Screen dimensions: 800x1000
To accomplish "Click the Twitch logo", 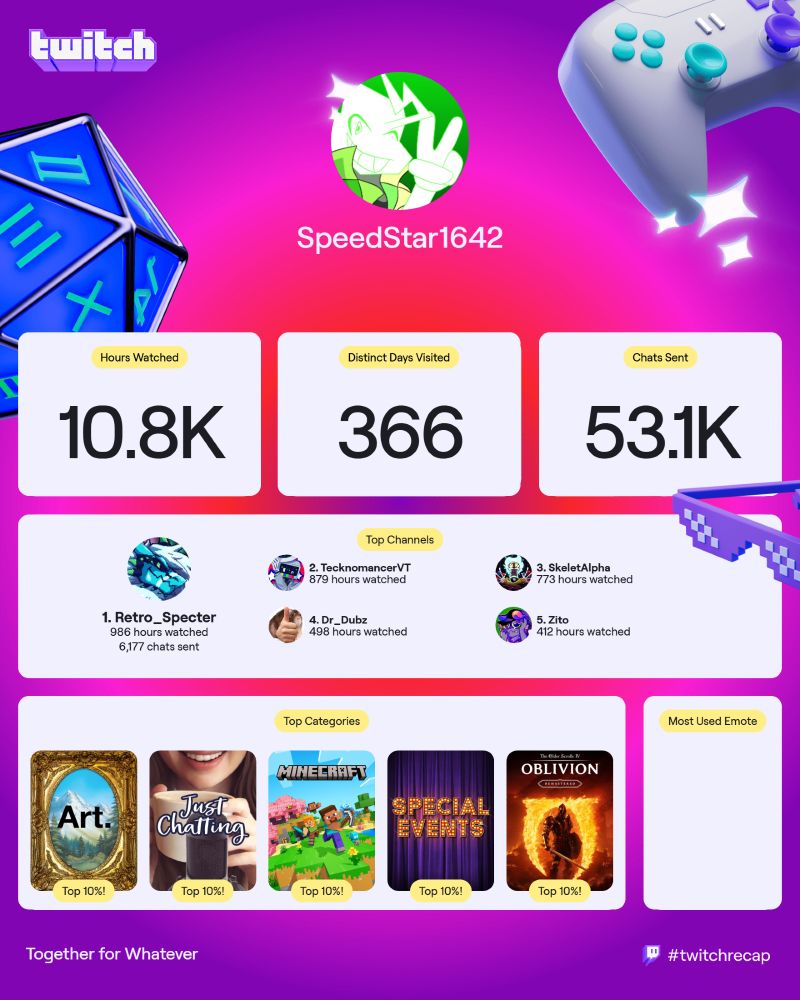I will (93, 49).
